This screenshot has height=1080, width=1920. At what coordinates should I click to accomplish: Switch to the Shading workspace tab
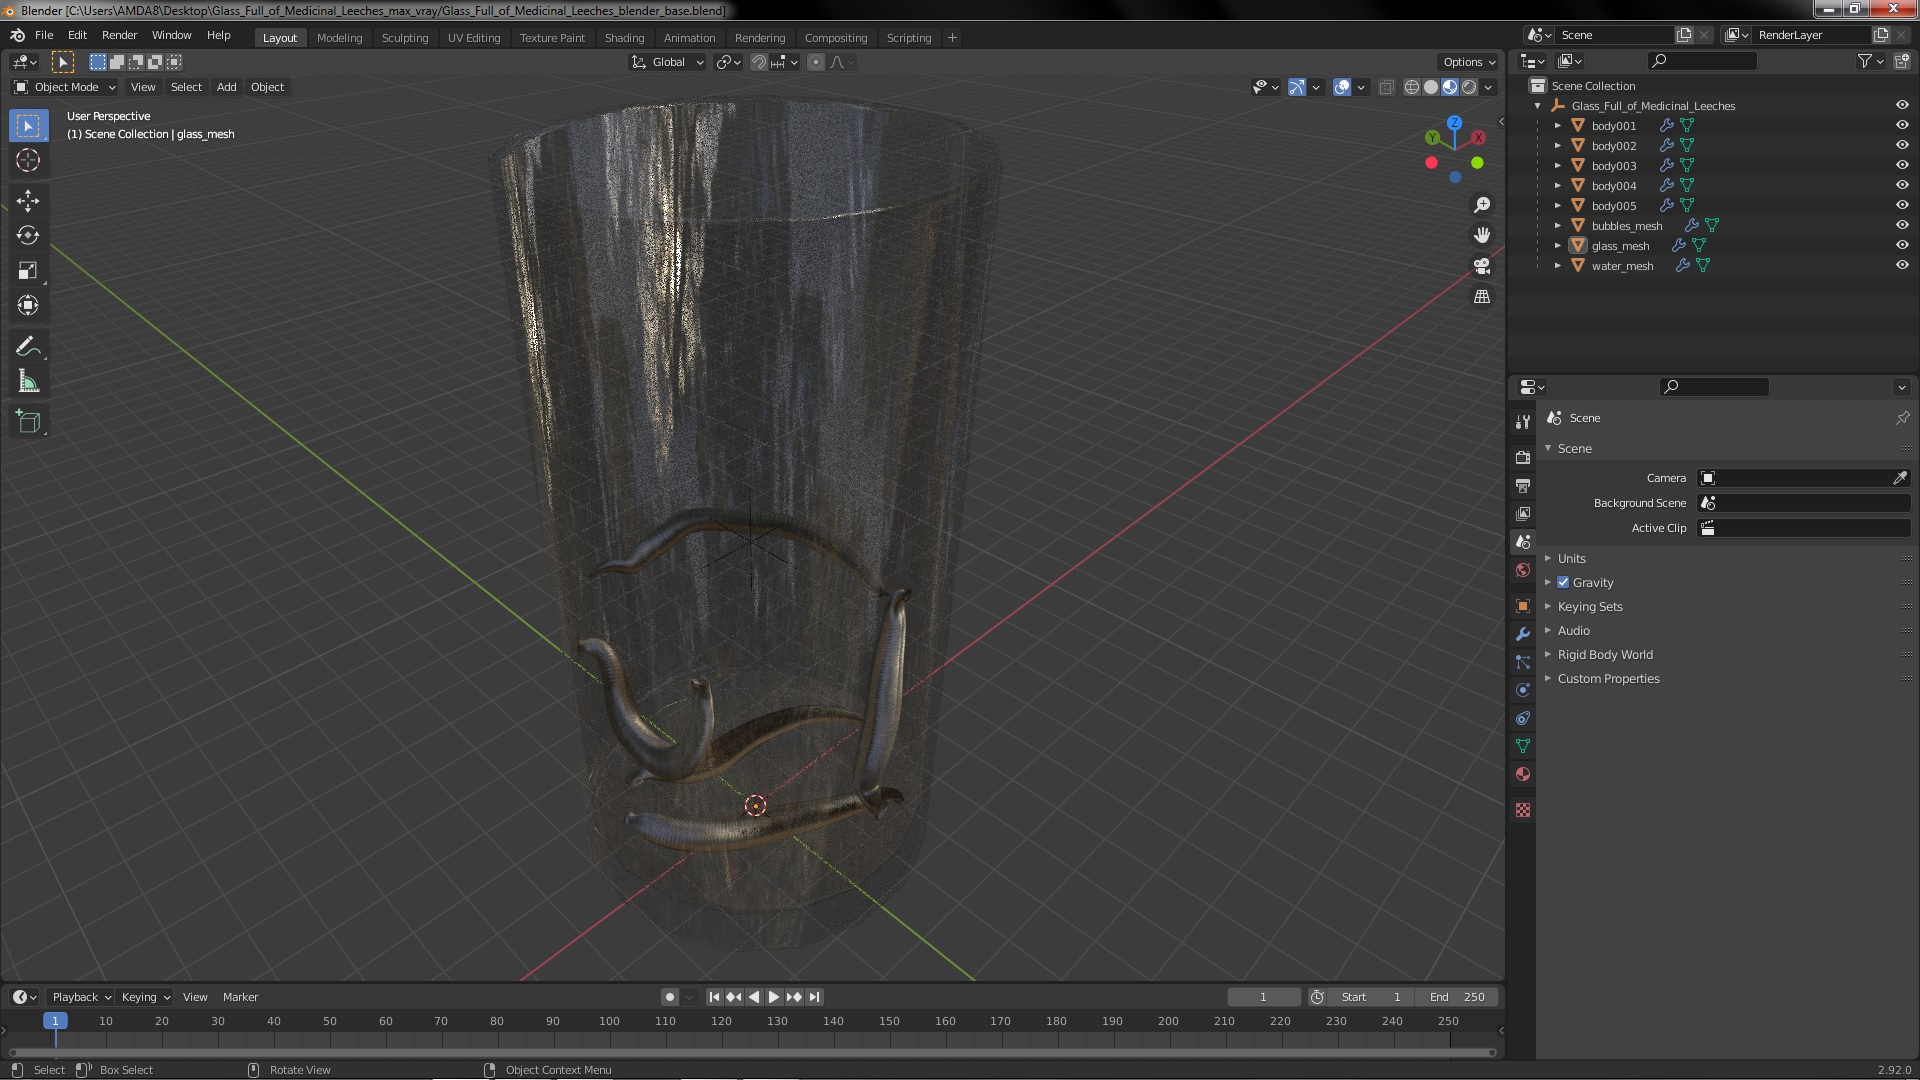[x=624, y=38]
